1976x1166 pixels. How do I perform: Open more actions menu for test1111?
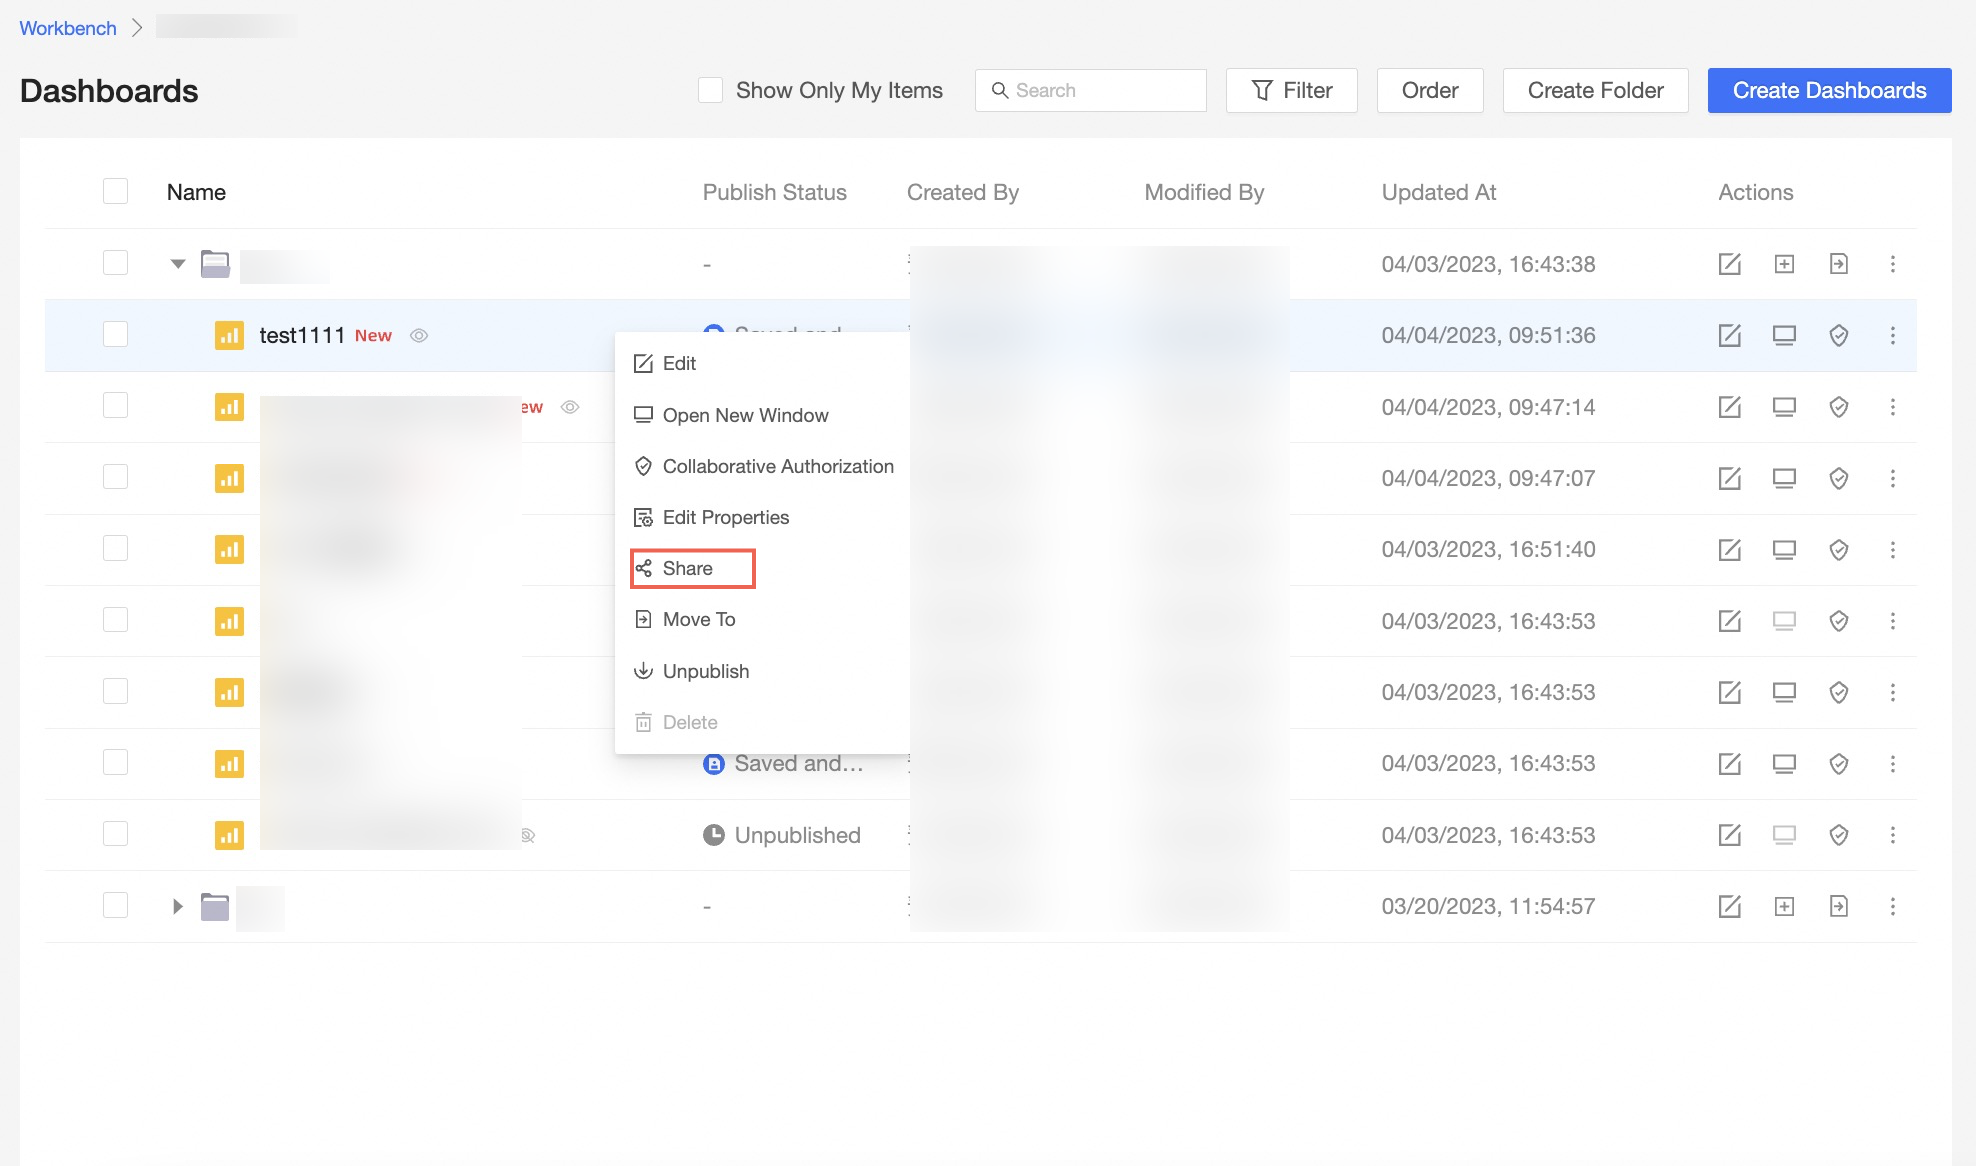click(1892, 336)
